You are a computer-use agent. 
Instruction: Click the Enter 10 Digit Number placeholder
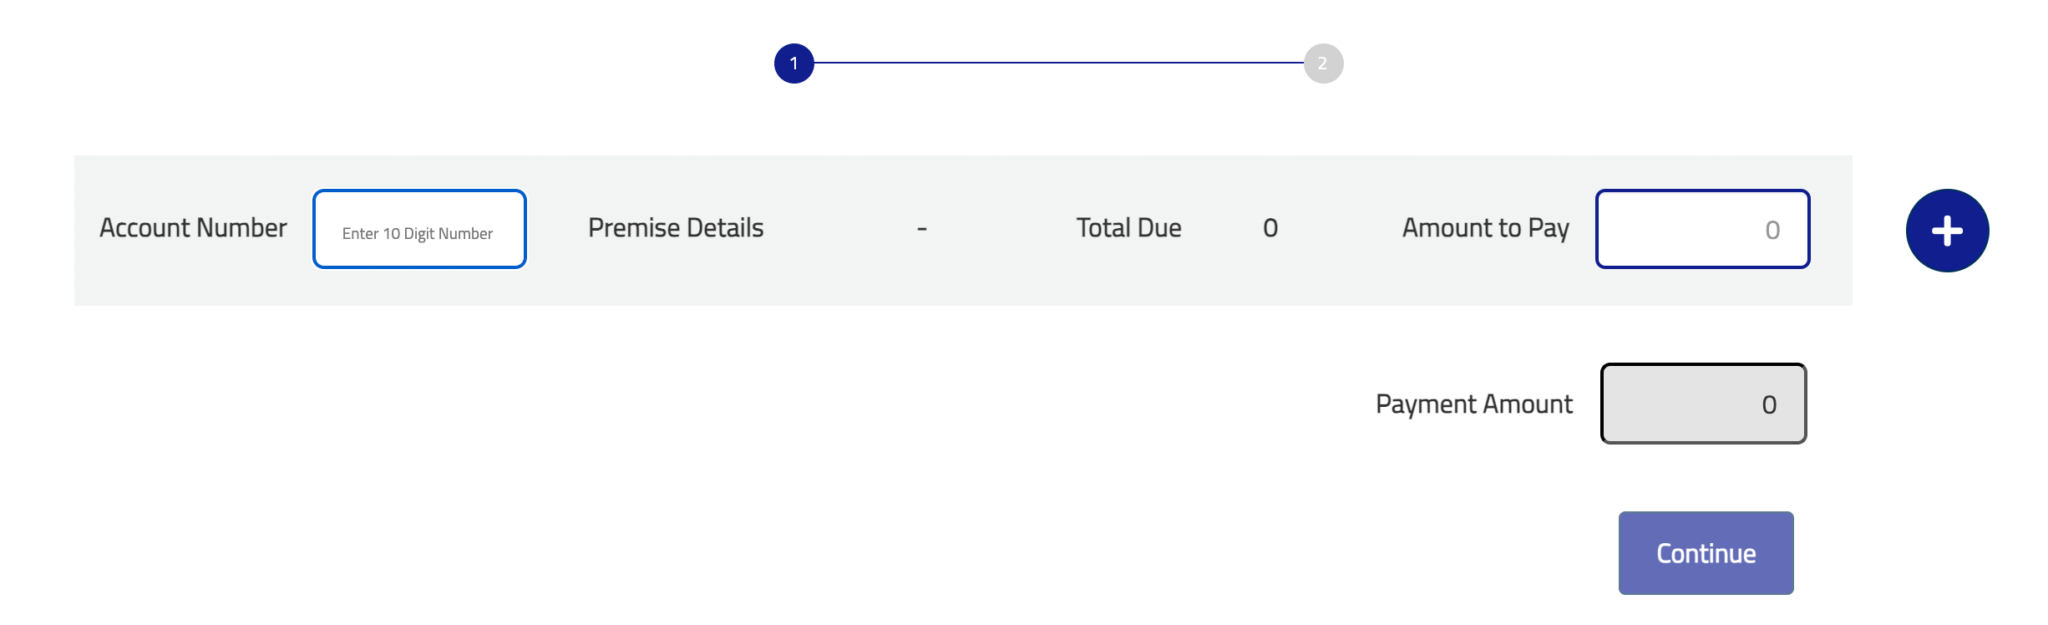417,233
